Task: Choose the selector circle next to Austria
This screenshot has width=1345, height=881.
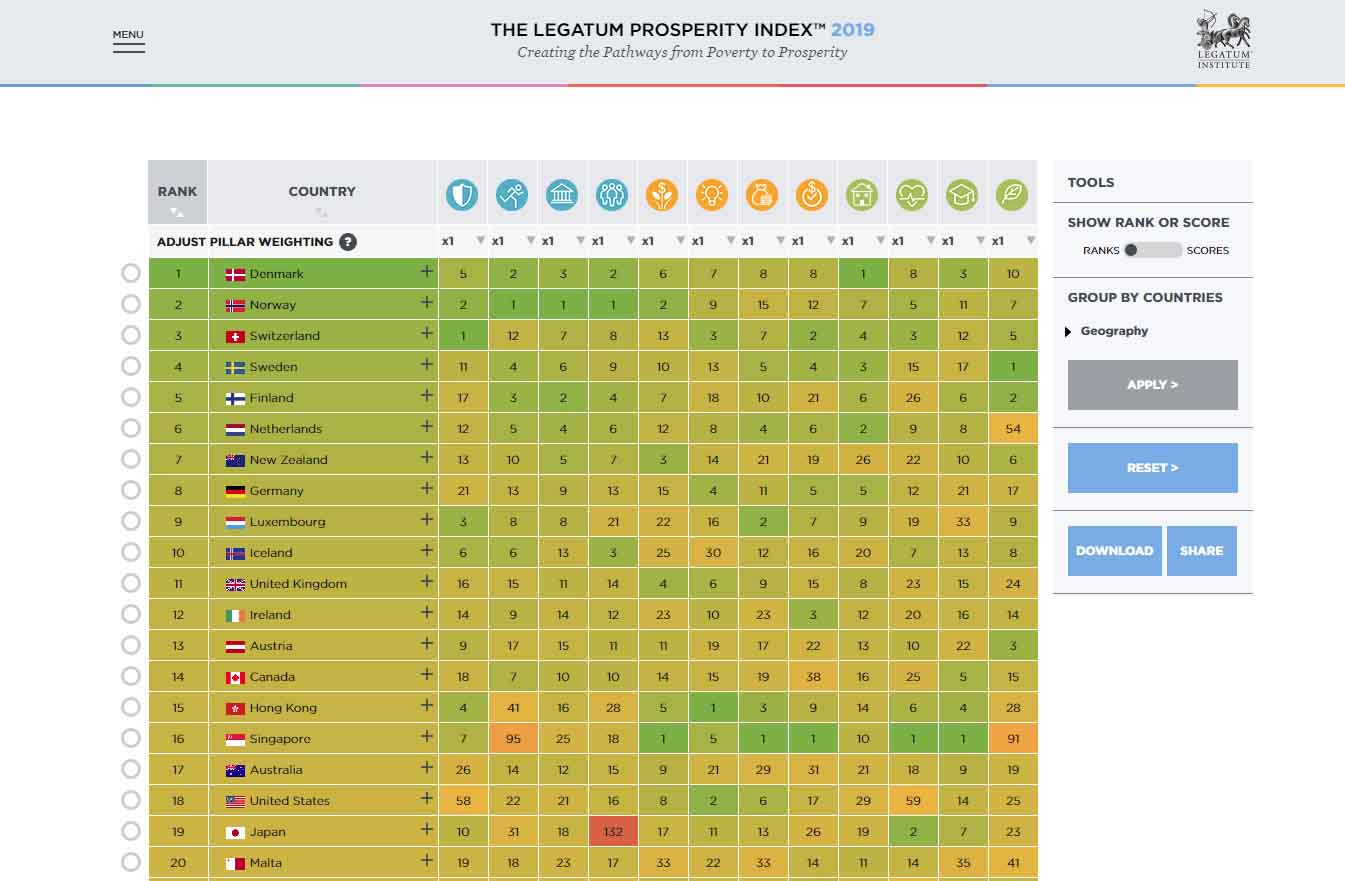Action: pos(131,645)
